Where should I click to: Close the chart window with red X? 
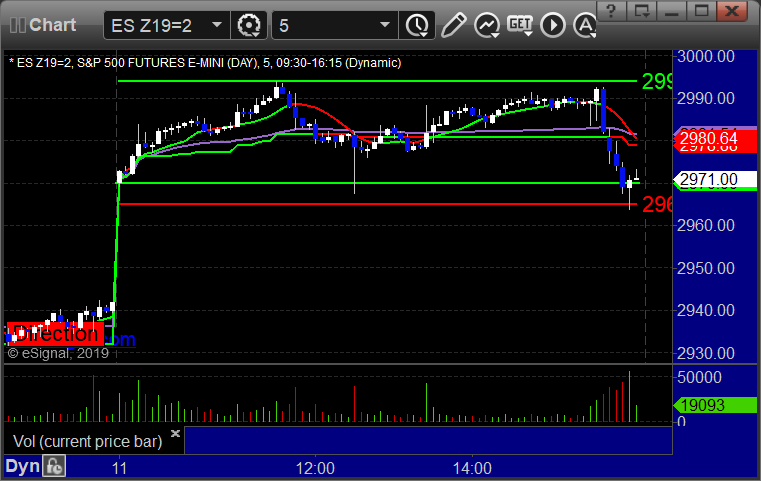coord(731,11)
